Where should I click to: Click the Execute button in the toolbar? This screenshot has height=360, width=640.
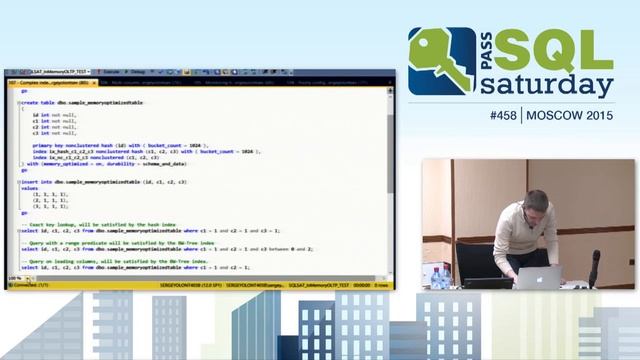pos(108,72)
